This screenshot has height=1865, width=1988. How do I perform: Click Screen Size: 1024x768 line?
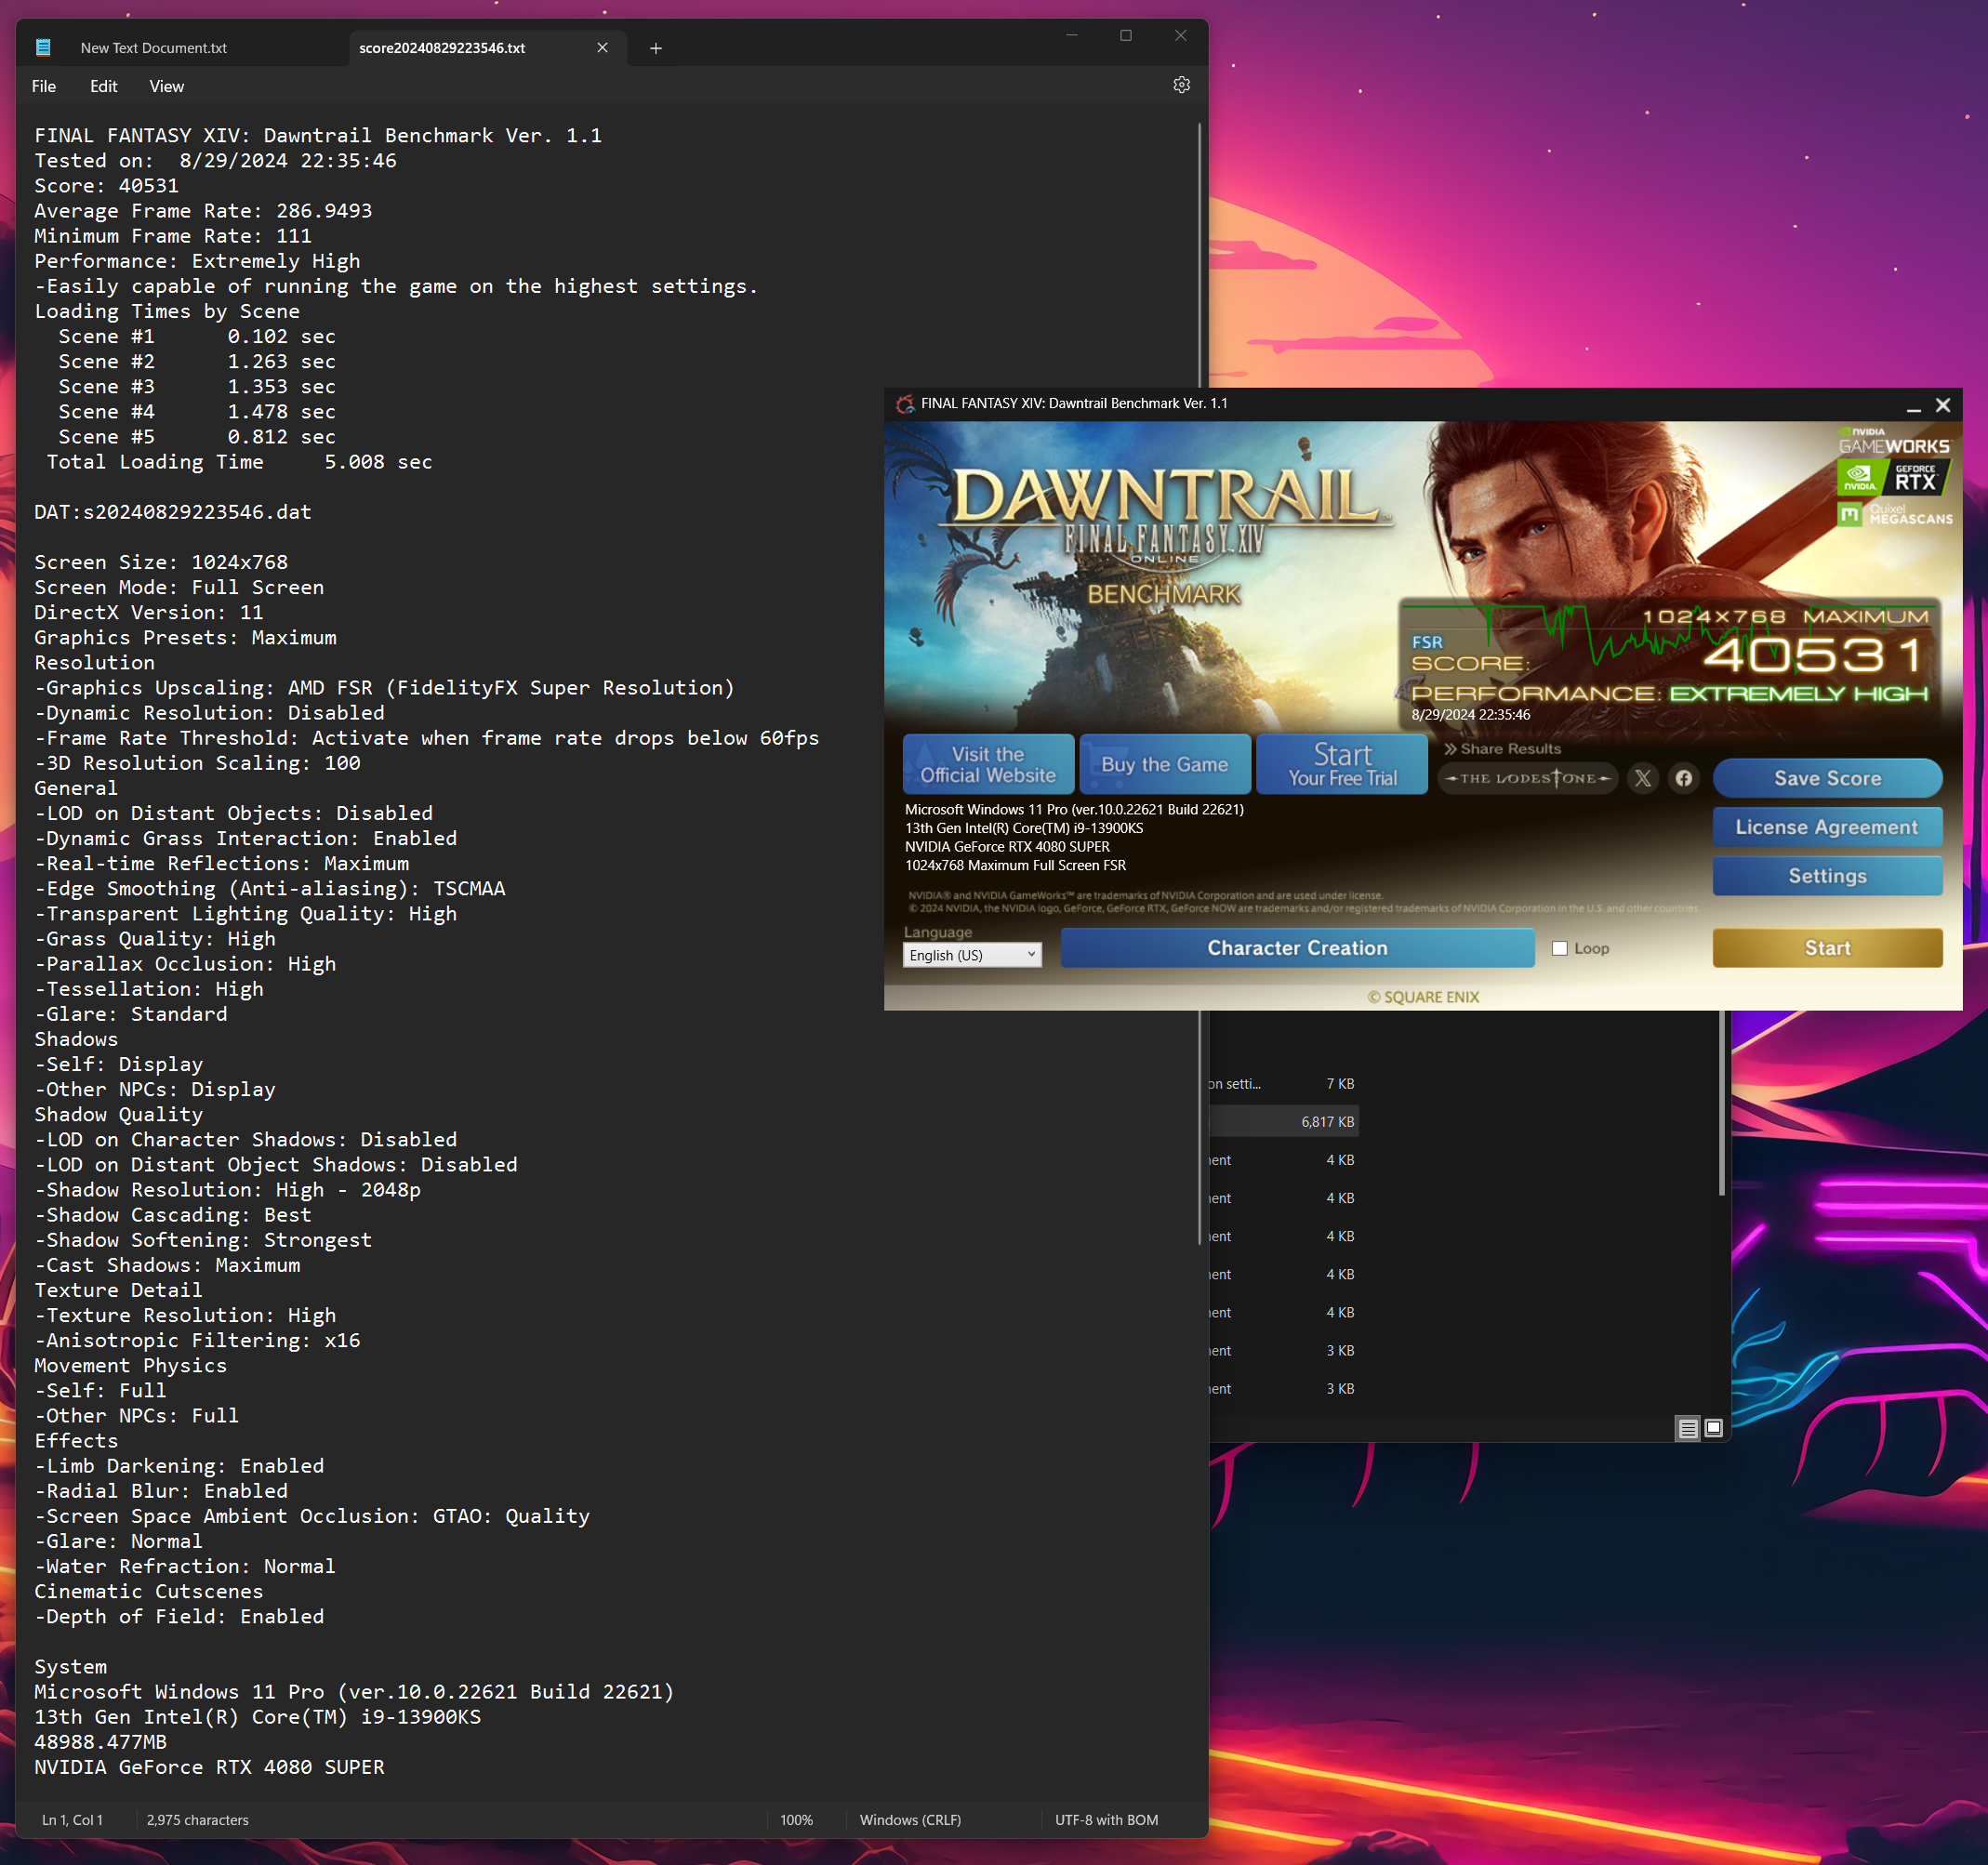(161, 562)
